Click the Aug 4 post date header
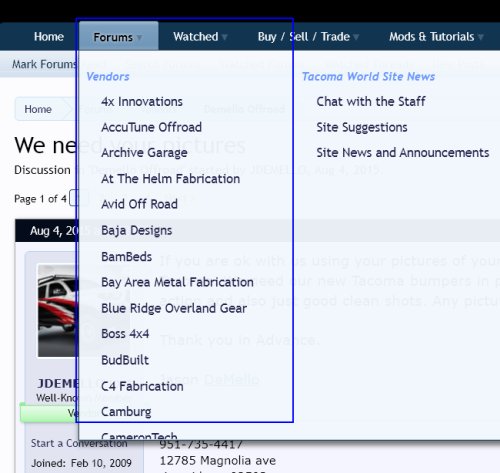The width and height of the screenshot is (500, 473). pos(54,231)
